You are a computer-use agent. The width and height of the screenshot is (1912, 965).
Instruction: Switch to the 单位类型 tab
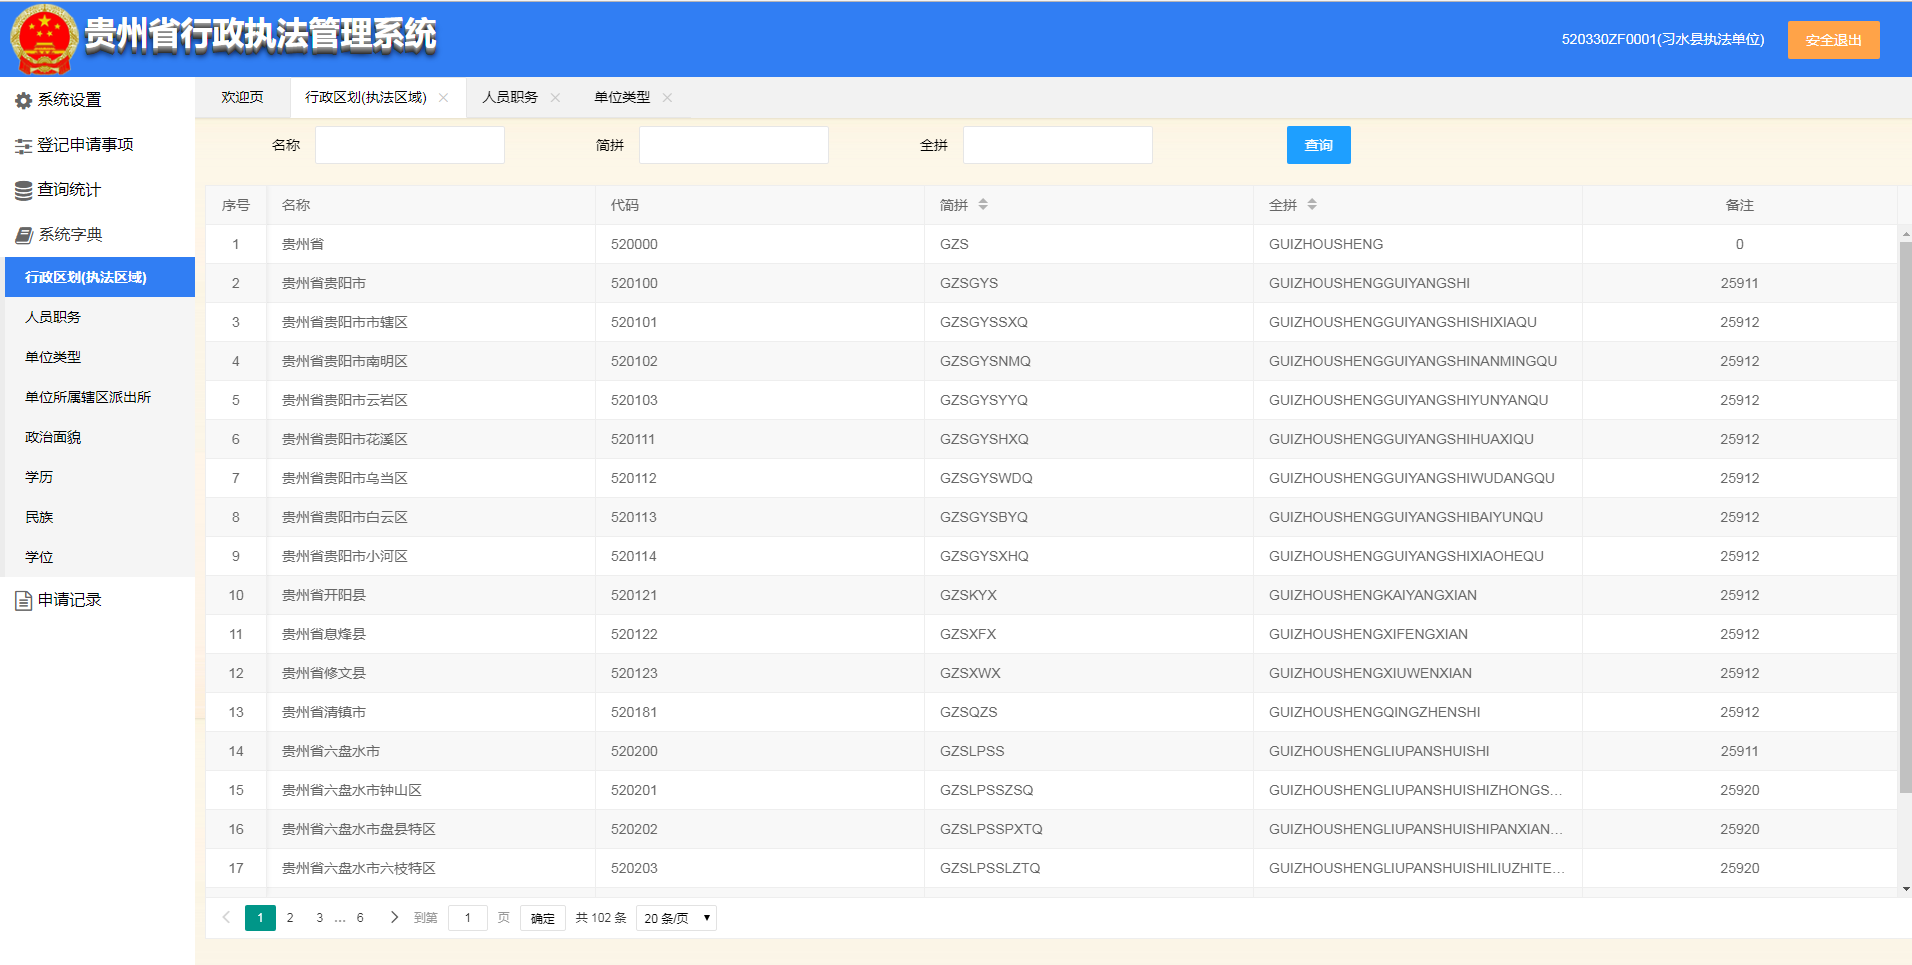click(x=622, y=97)
